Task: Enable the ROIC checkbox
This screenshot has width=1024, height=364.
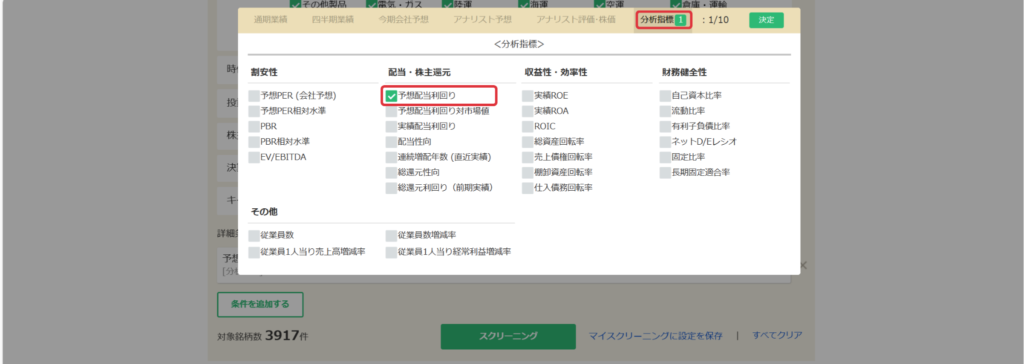Action: pos(528,127)
